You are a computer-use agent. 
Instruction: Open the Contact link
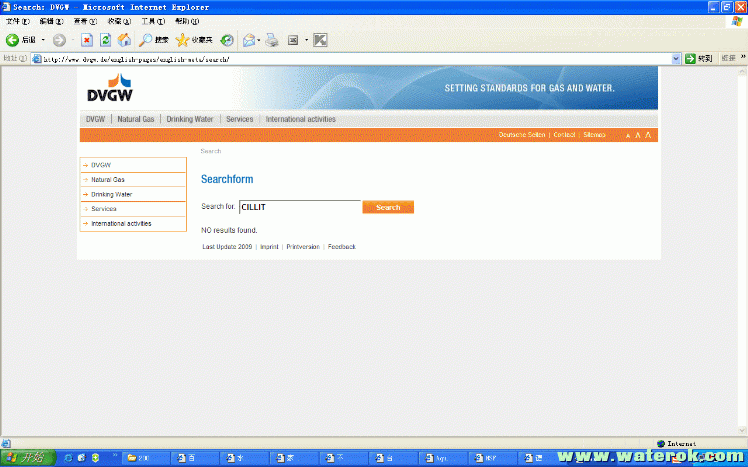pyautogui.click(x=564, y=135)
